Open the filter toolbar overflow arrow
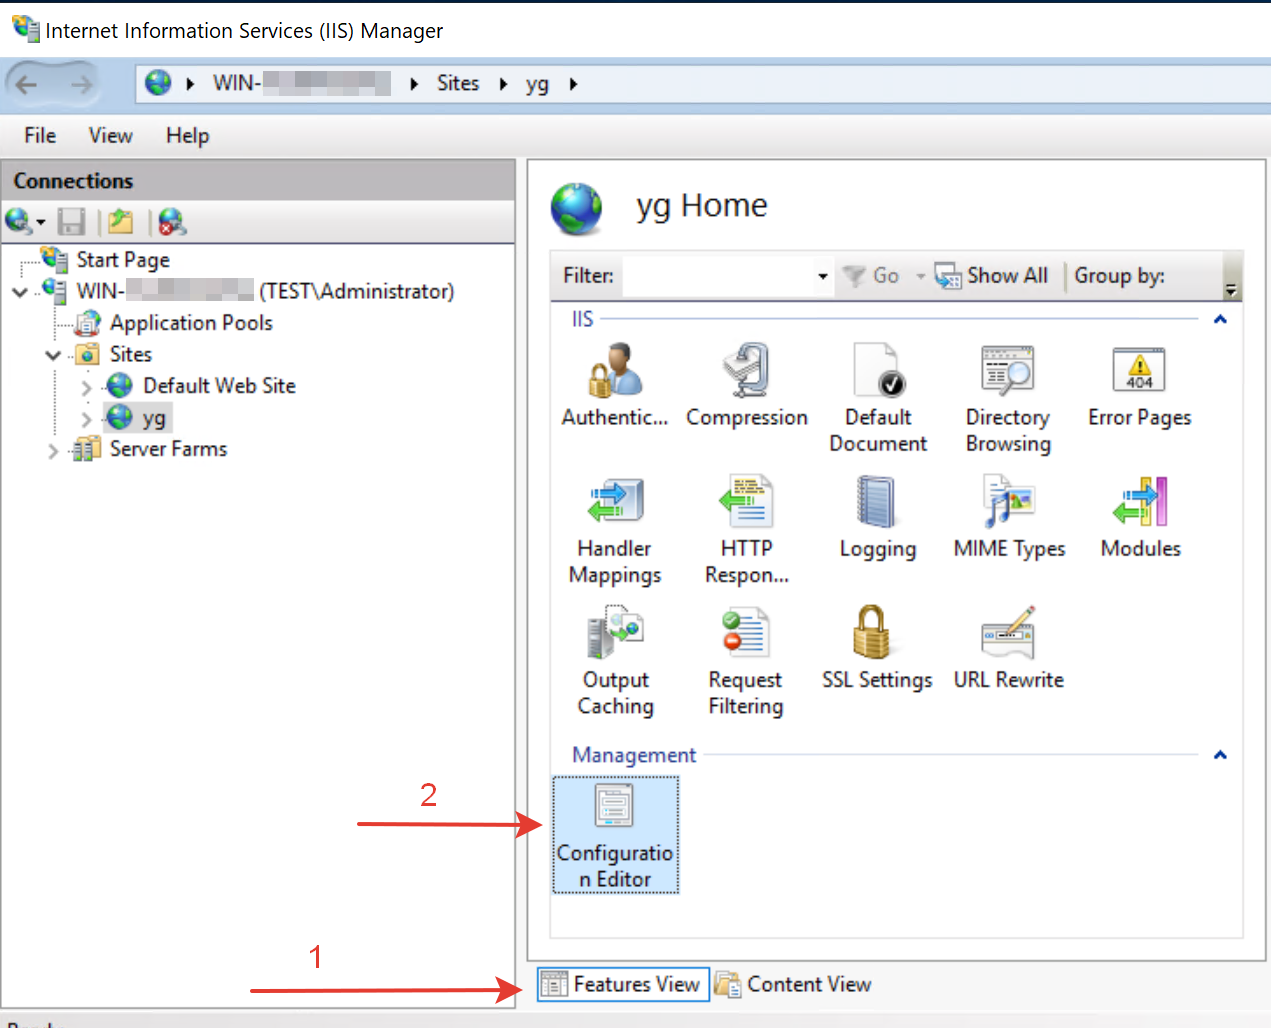Viewport: 1271px width, 1028px height. (x=1232, y=289)
